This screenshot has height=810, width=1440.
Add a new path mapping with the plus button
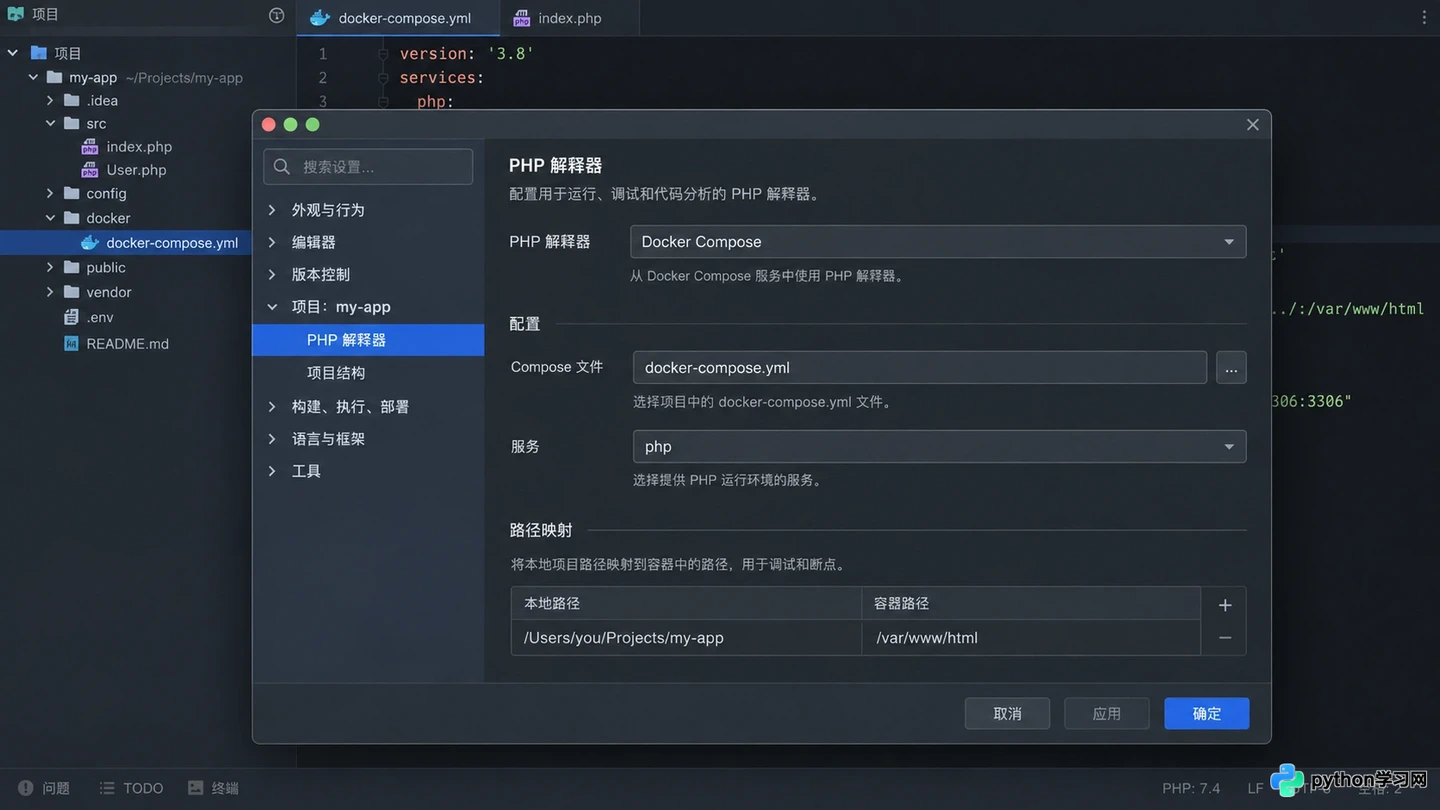pyautogui.click(x=1225, y=605)
